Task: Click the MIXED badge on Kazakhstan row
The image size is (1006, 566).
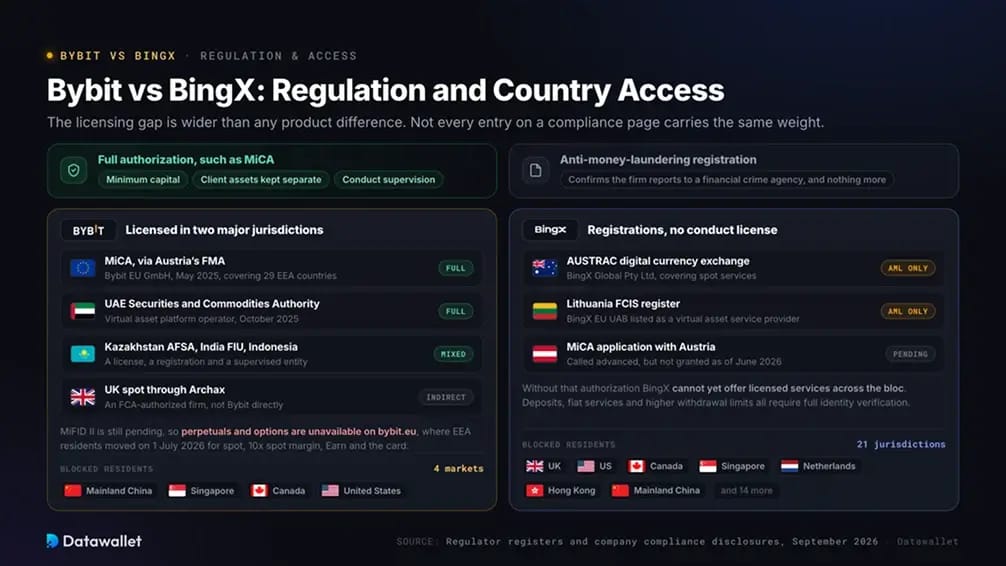Action: coord(453,354)
